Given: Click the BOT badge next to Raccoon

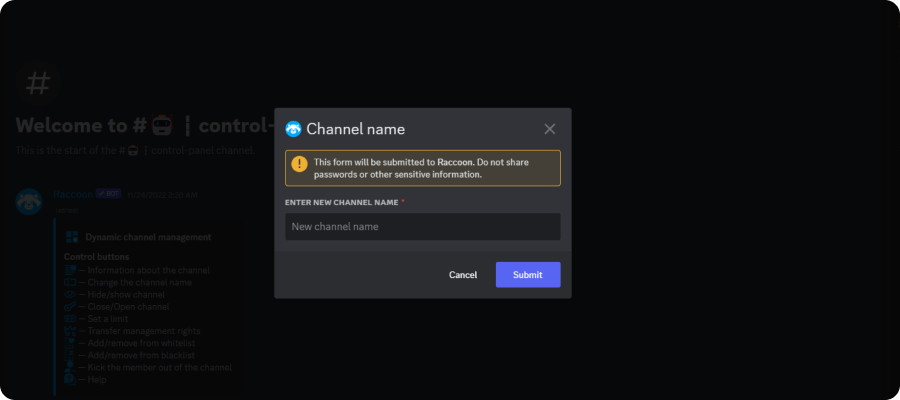Looking at the screenshot, I should [108, 194].
